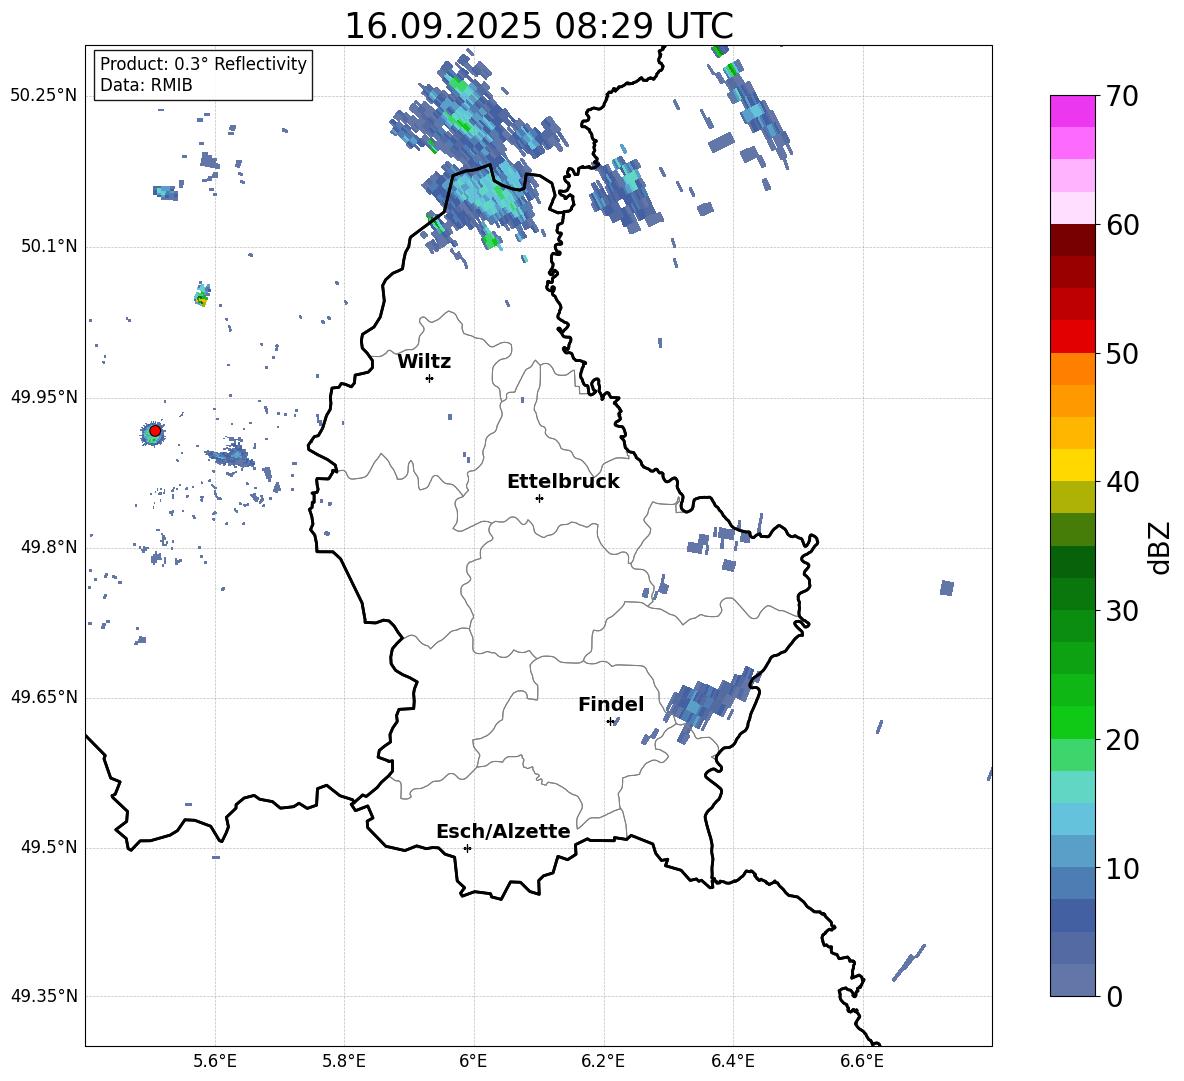Click the colorbar value 10
This screenshot has width=1184, height=1081.
tap(1123, 869)
